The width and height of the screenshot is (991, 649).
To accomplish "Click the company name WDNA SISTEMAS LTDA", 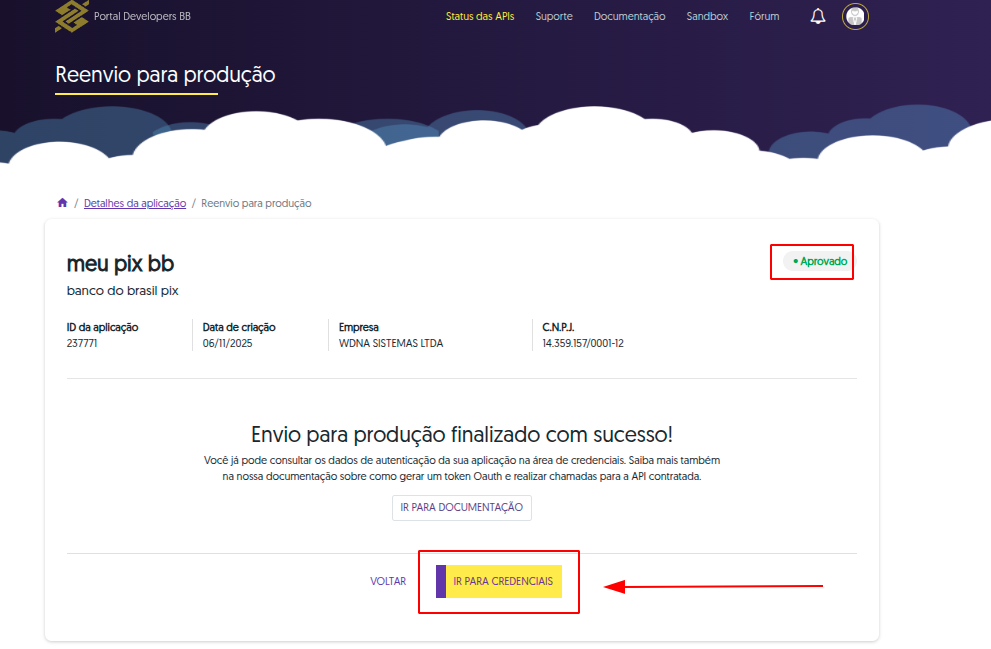I will click(x=391, y=343).
